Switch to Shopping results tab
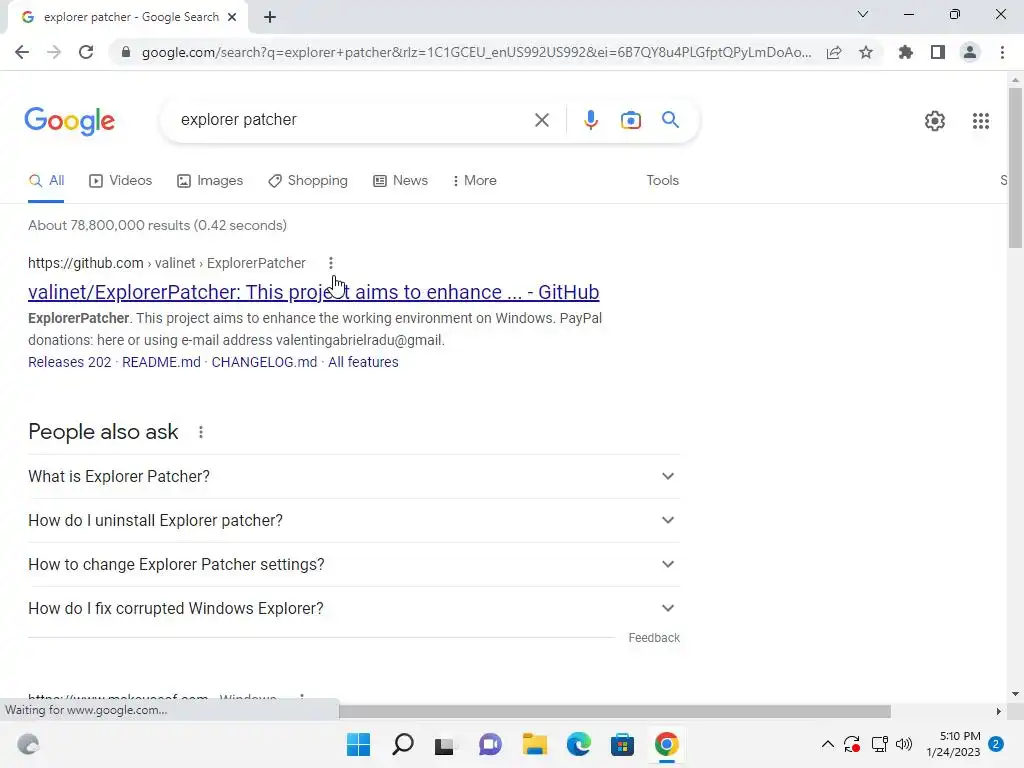Viewport: 1024px width, 768px height. 308,181
